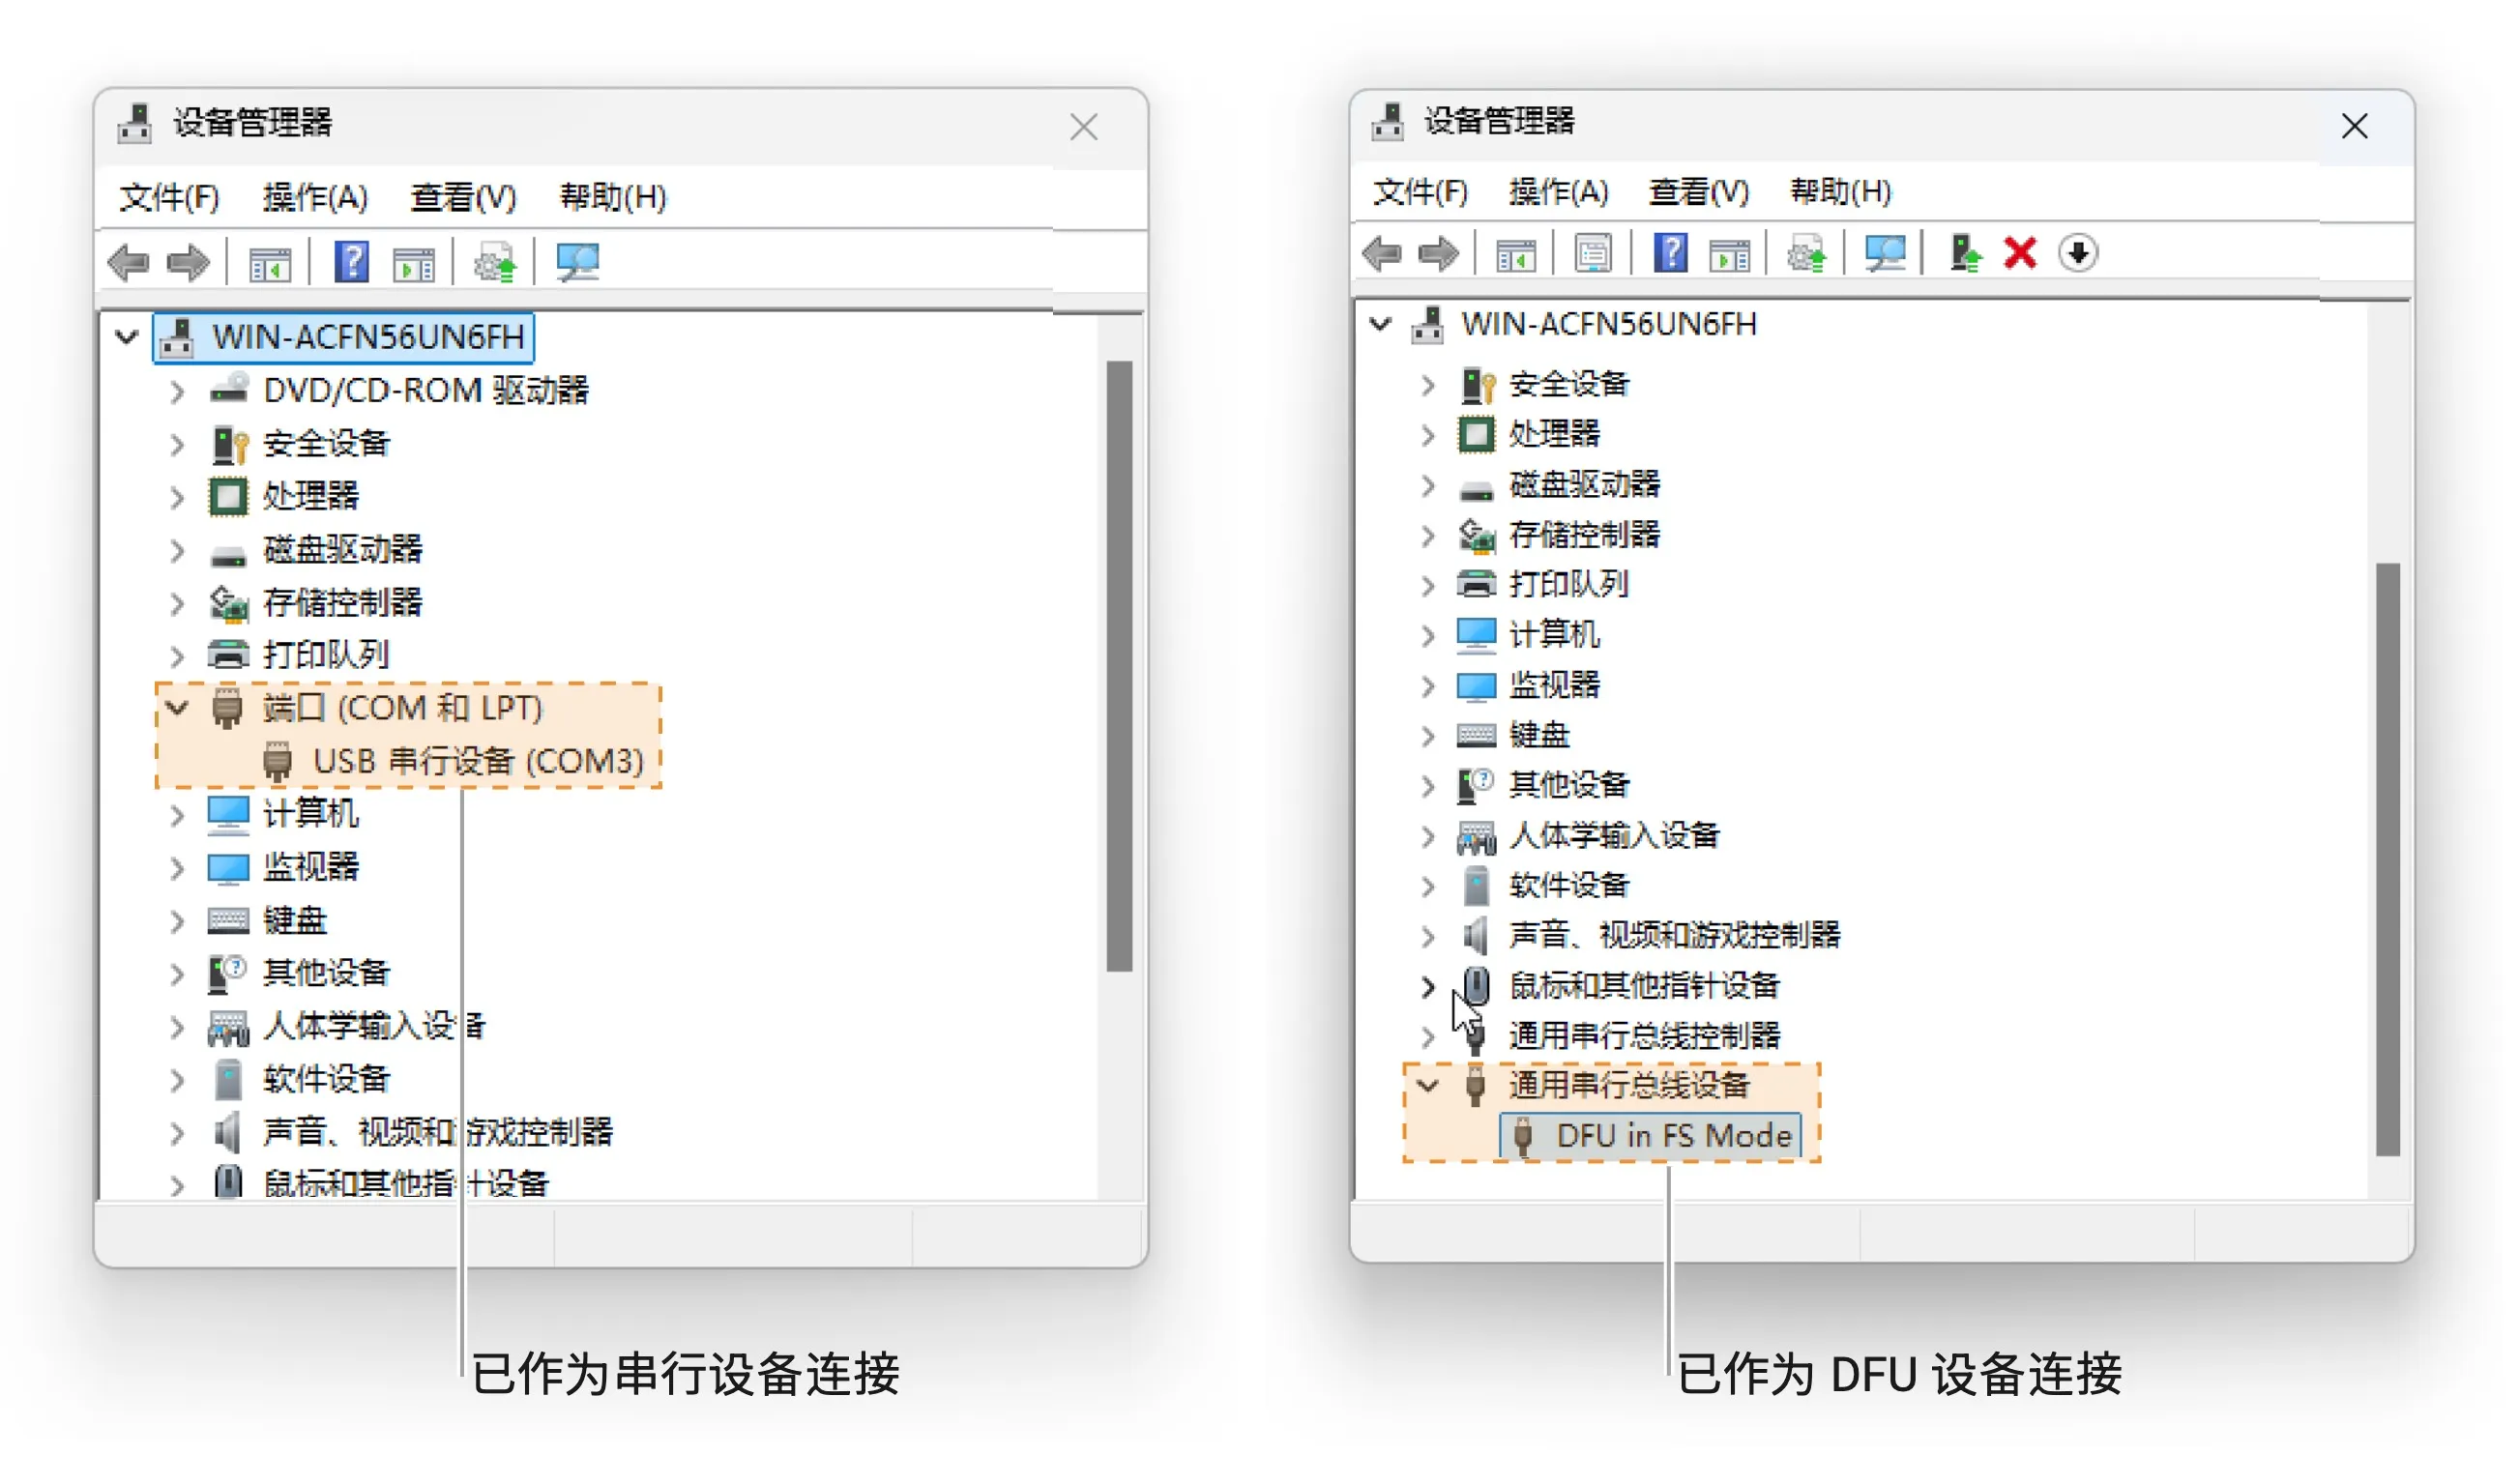Open 帮助(H) menu in right window
The width and height of the screenshot is (2519, 1484).
(x=1841, y=192)
